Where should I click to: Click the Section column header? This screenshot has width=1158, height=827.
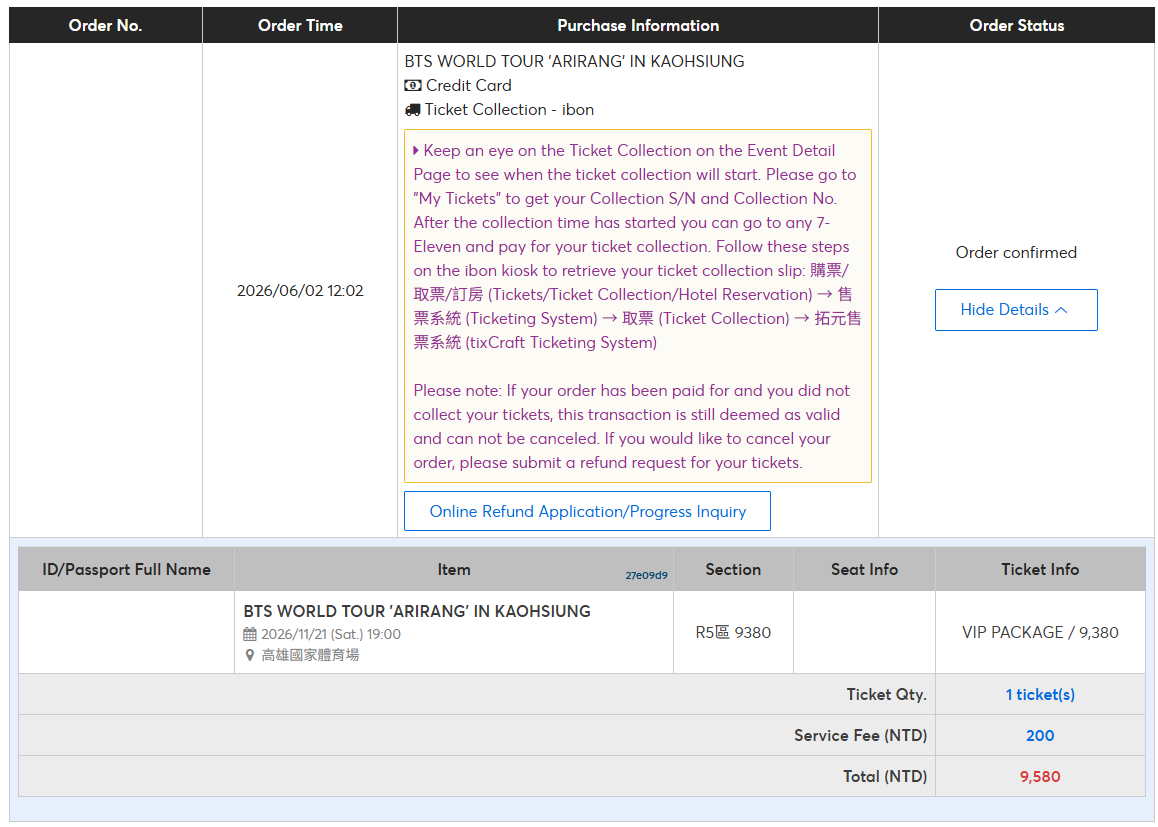(x=733, y=569)
